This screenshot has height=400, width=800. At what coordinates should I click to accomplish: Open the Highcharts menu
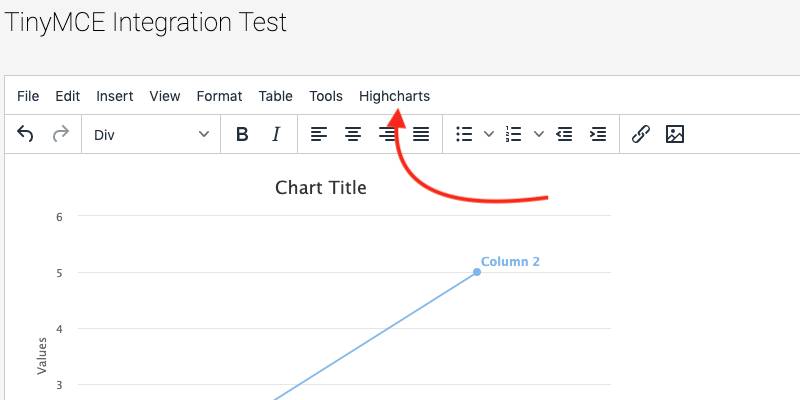coord(394,96)
